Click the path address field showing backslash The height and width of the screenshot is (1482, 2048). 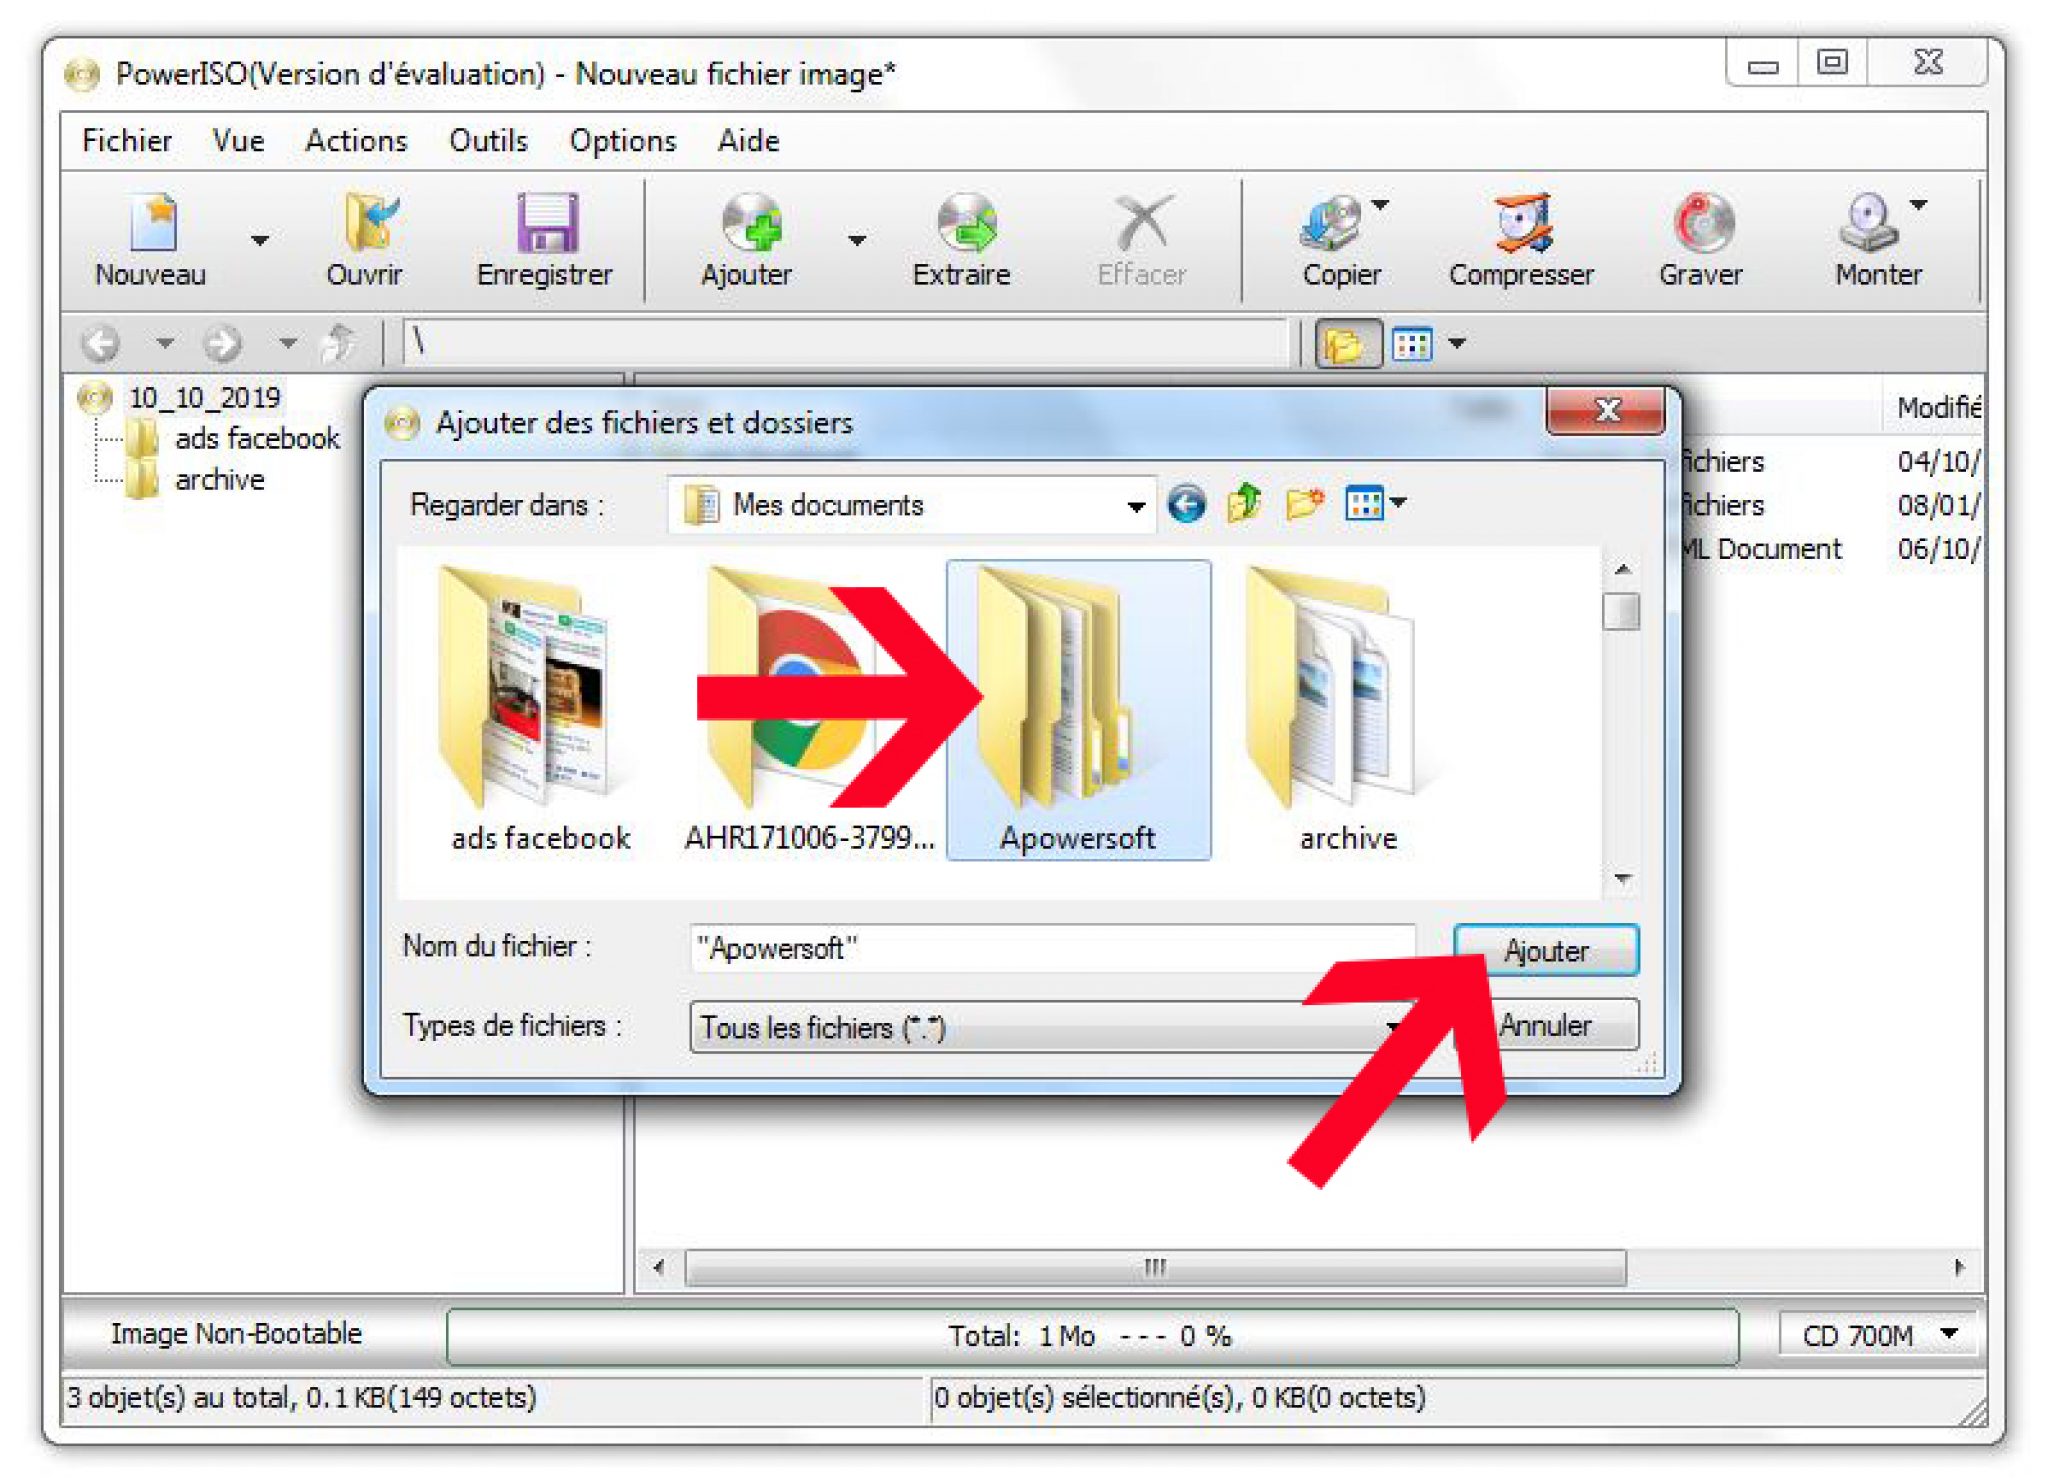pyautogui.click(x=845, y=343)
